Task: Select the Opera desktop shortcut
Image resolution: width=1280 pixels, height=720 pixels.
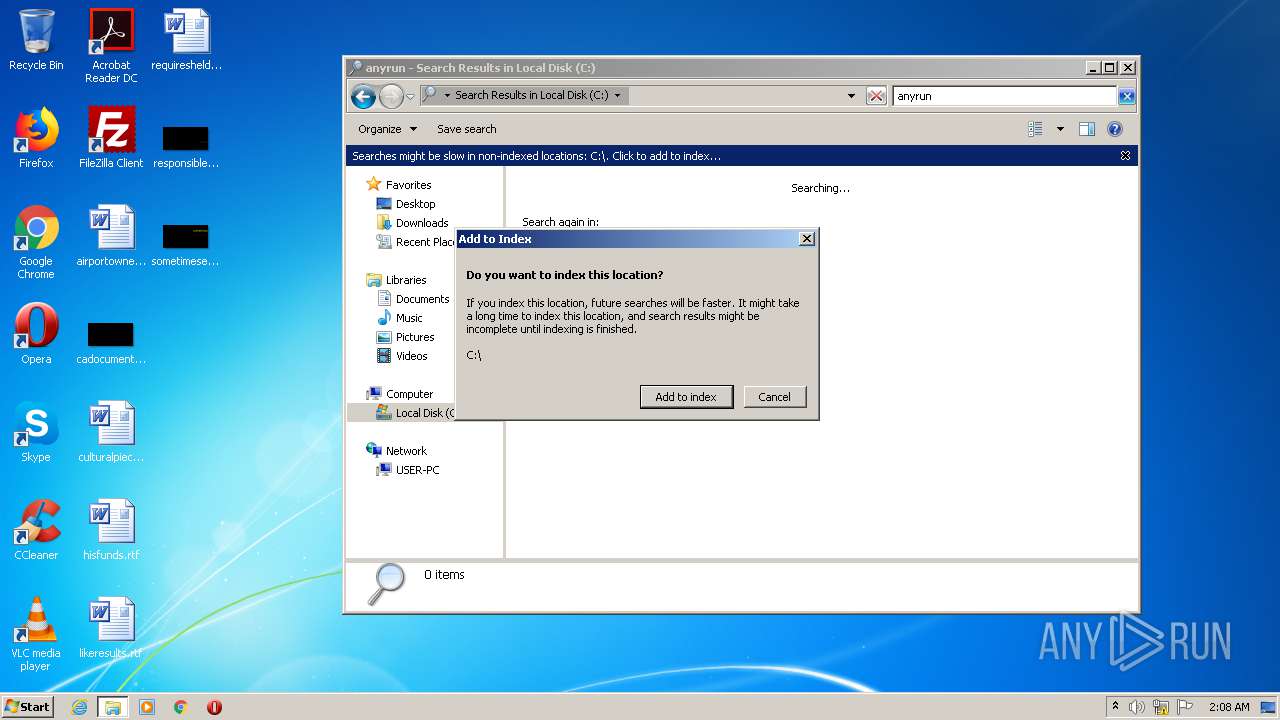Action: [36, 334]
